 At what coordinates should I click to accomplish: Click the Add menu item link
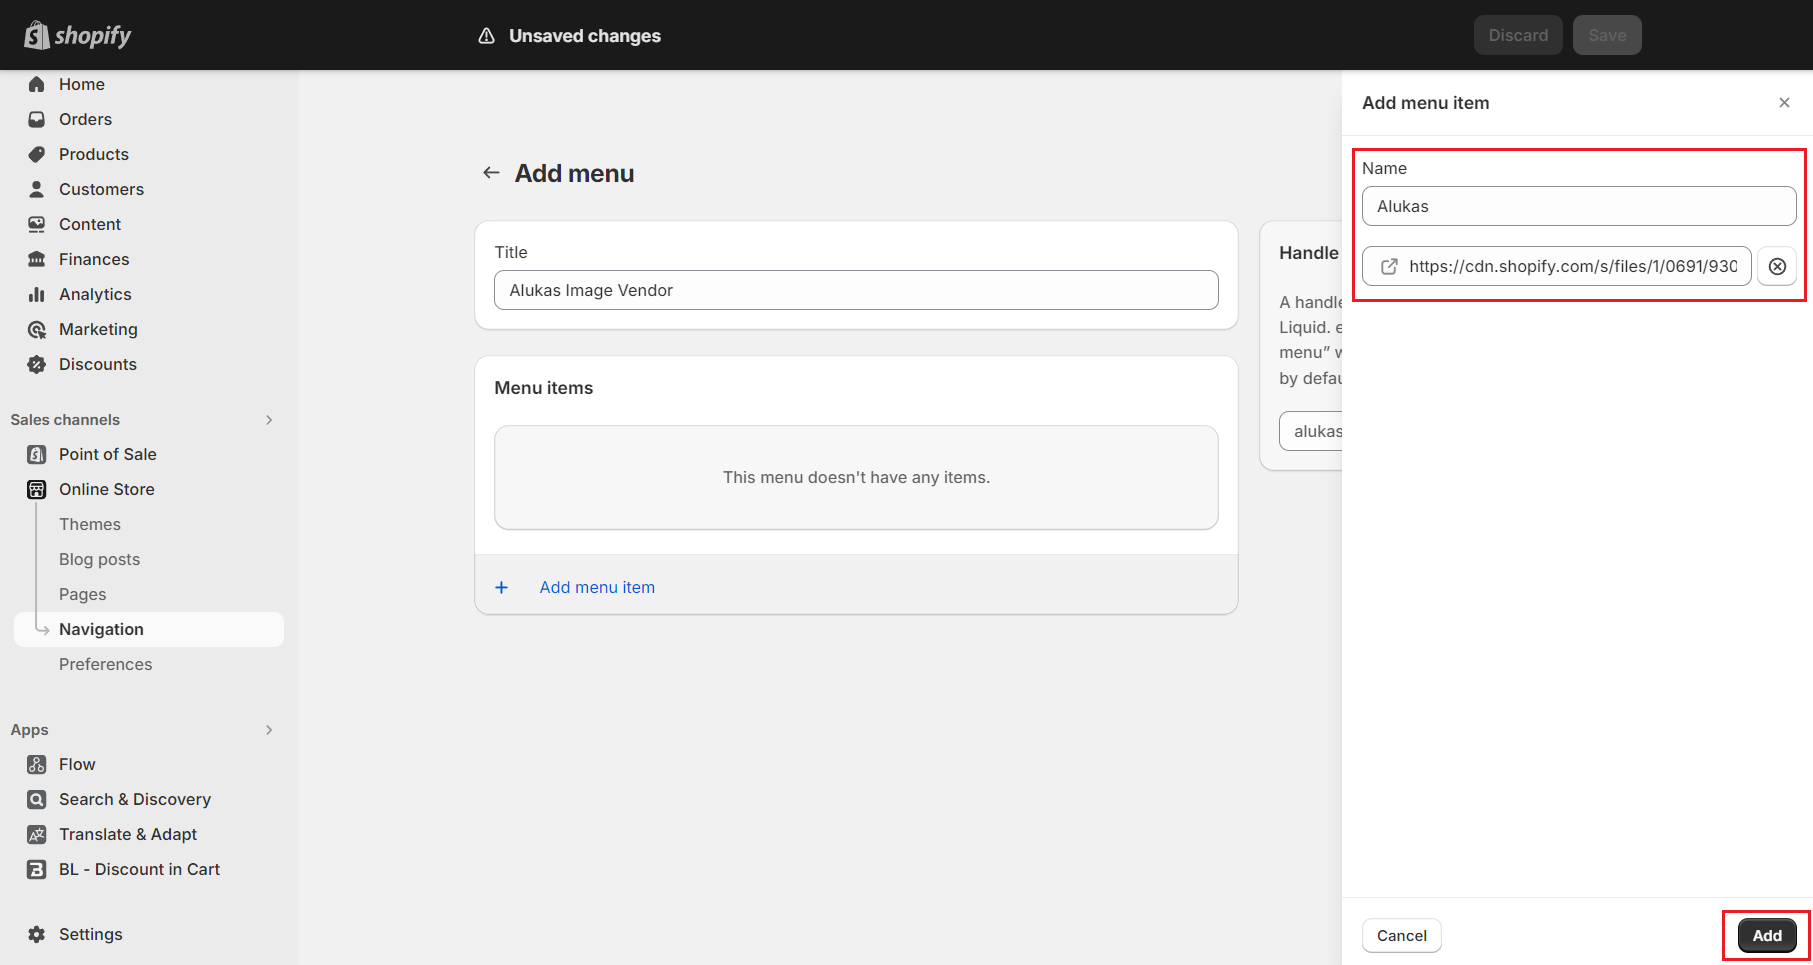pos(597,588)
